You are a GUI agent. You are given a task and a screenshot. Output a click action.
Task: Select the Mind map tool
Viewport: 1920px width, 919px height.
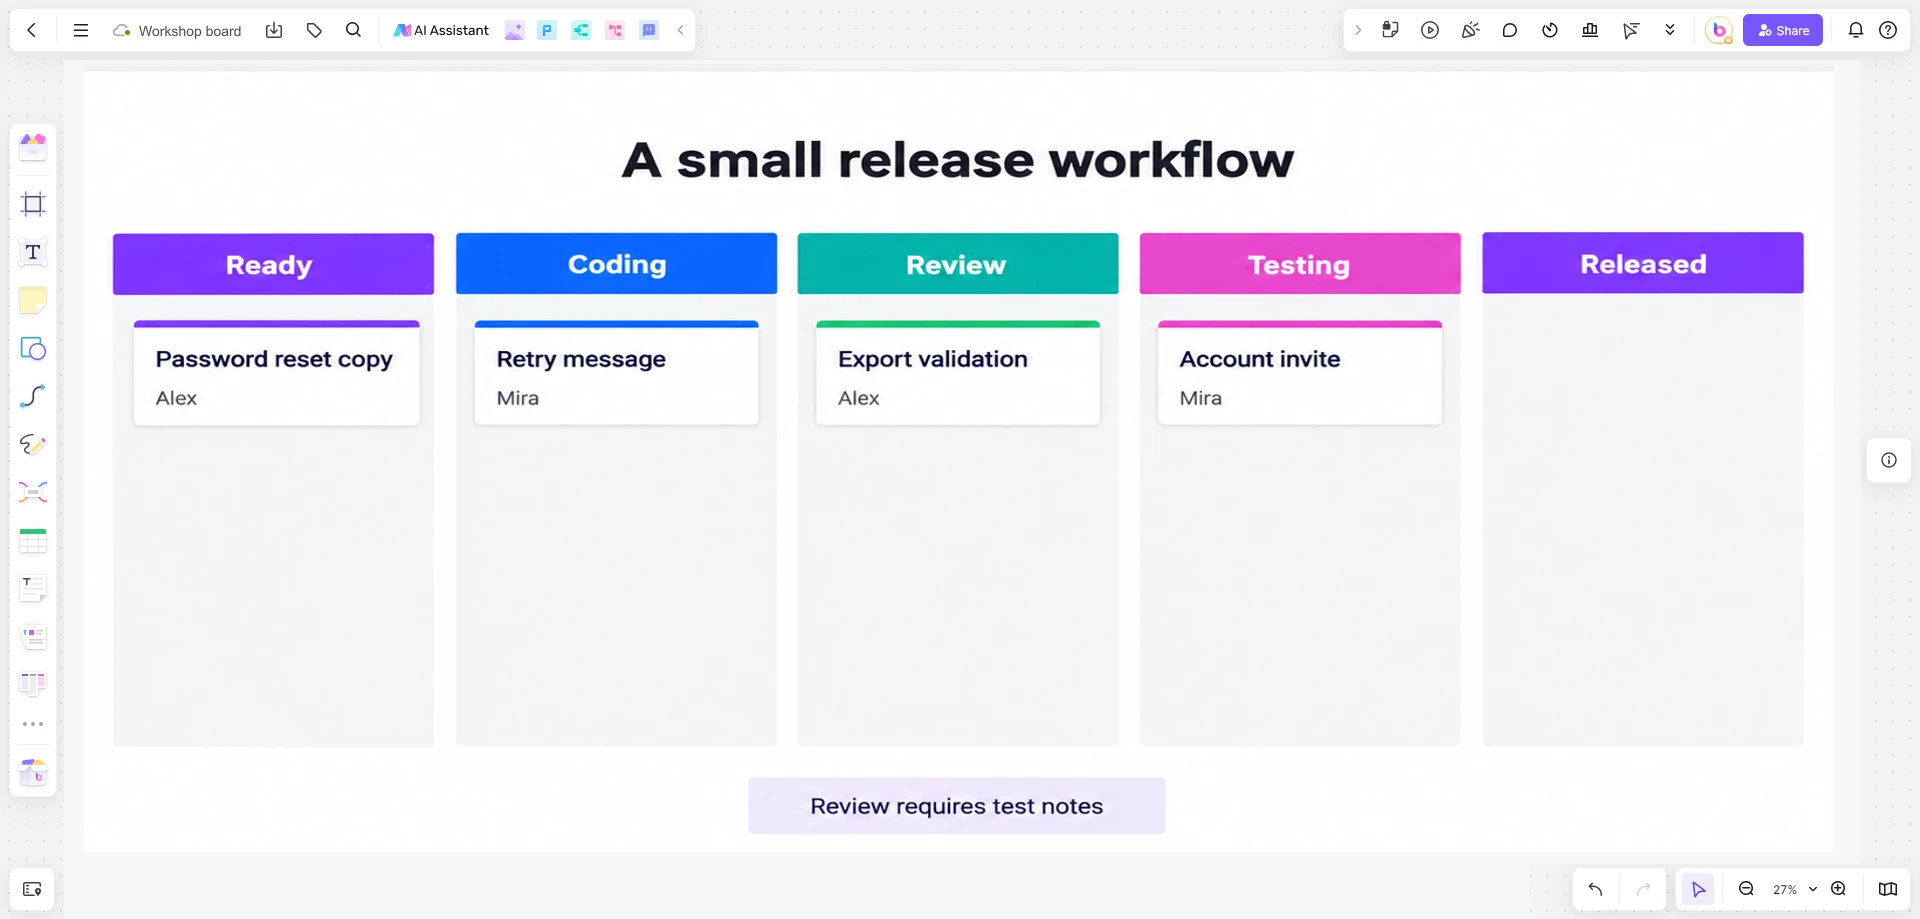33,492
